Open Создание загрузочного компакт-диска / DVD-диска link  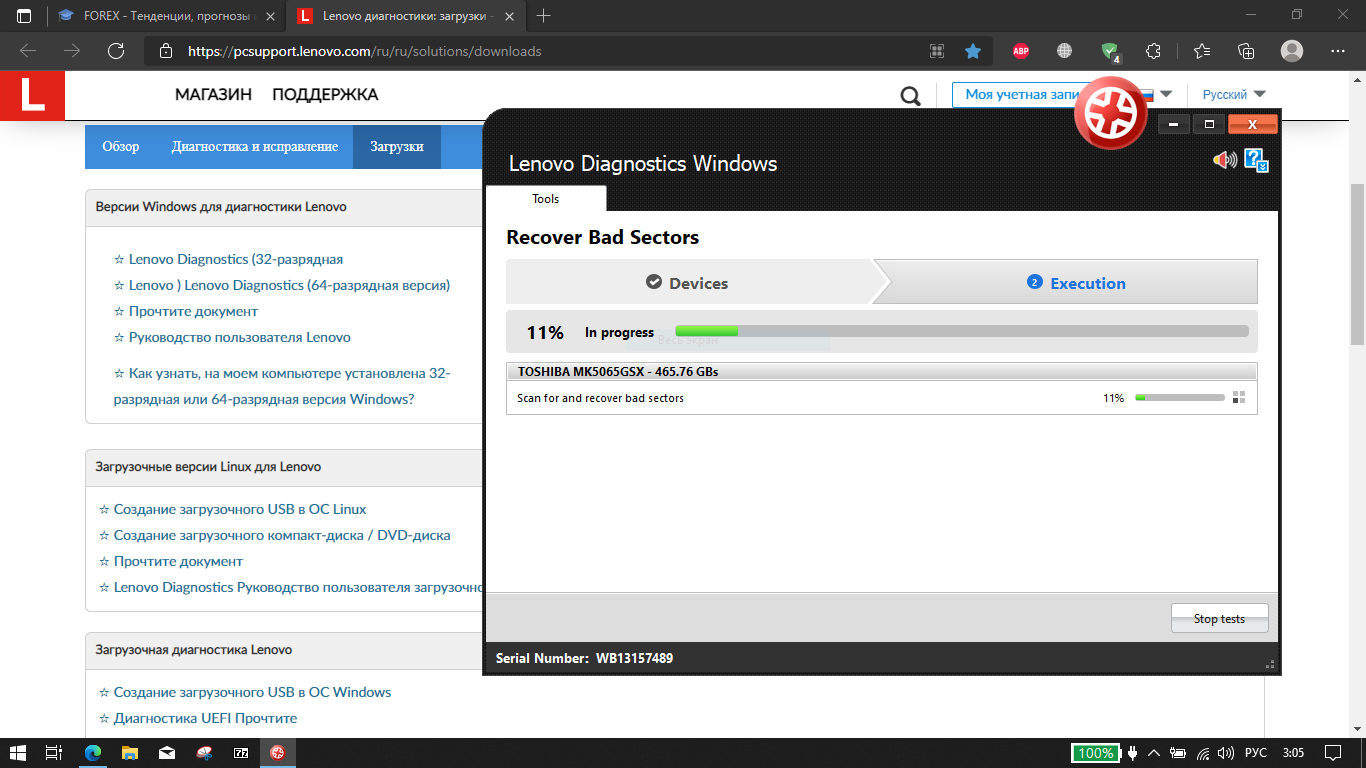click(x=282, y=535)
